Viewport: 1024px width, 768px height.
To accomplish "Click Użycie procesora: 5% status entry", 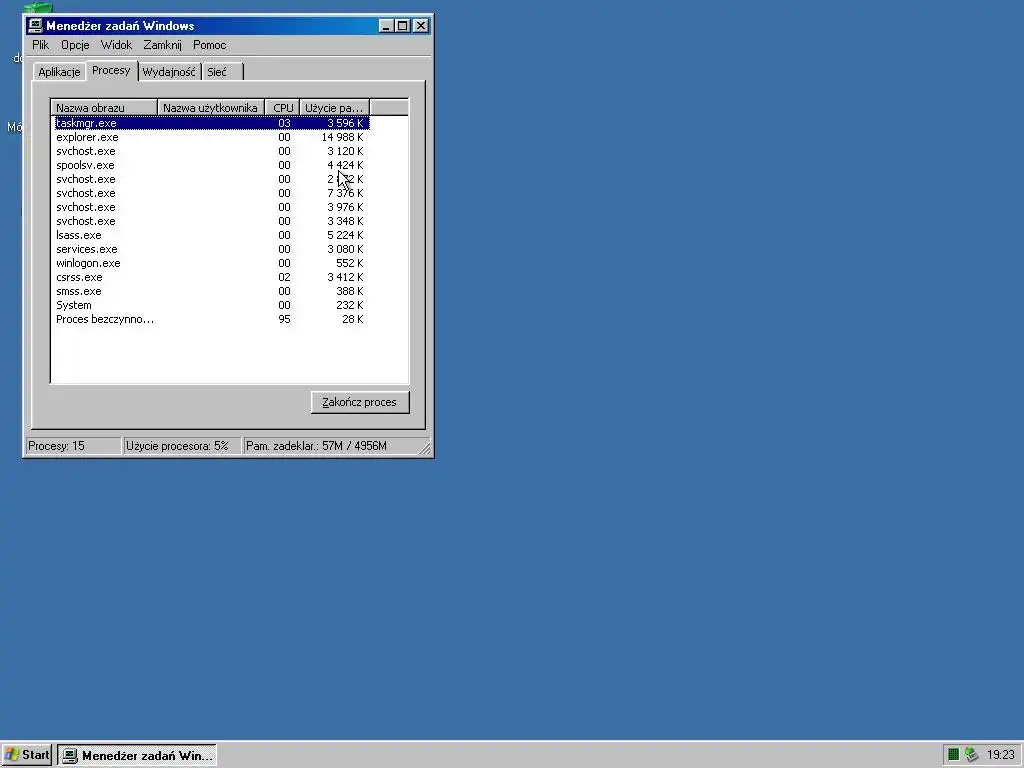I will 182,446.
